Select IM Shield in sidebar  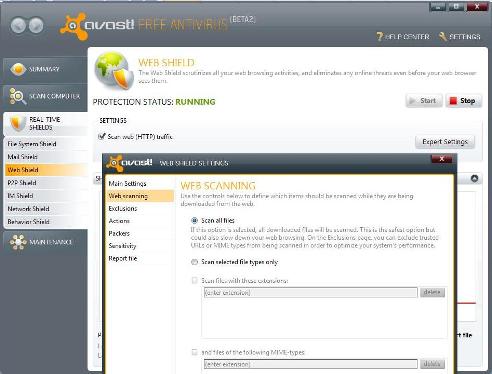tap(46, 196)
